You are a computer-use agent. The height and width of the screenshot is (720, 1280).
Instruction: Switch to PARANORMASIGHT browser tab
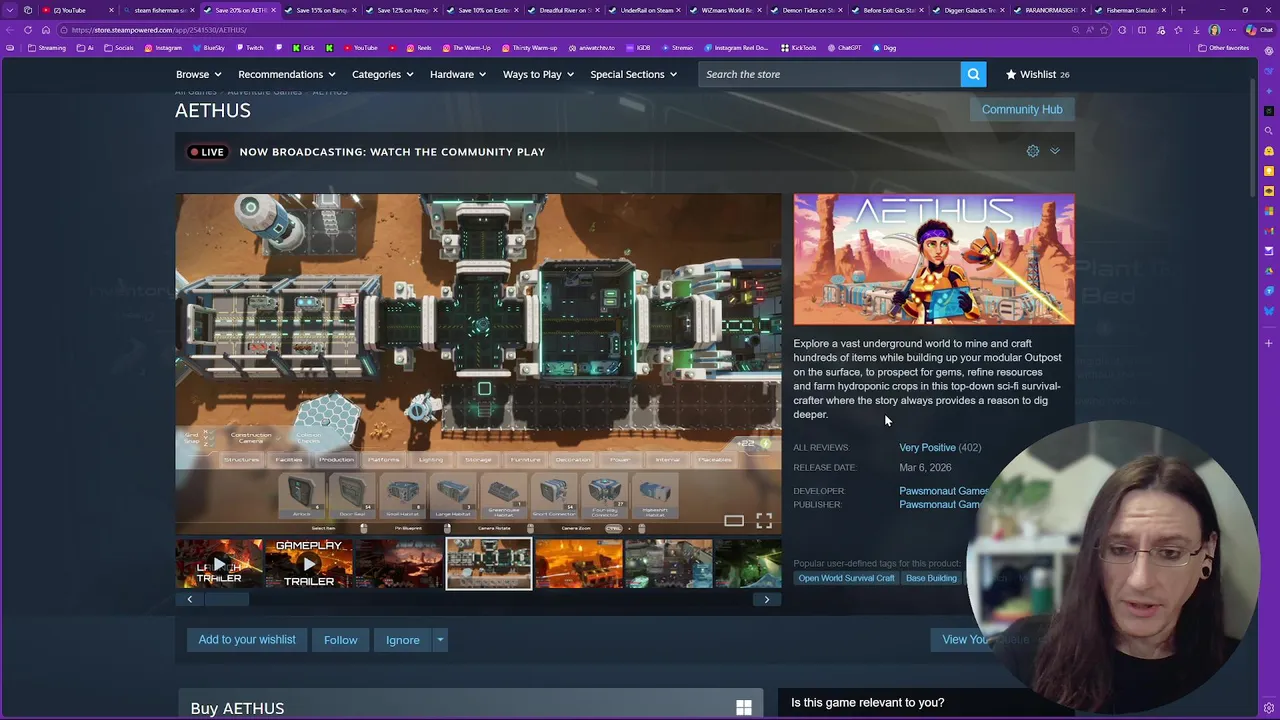coord(1048,10)
